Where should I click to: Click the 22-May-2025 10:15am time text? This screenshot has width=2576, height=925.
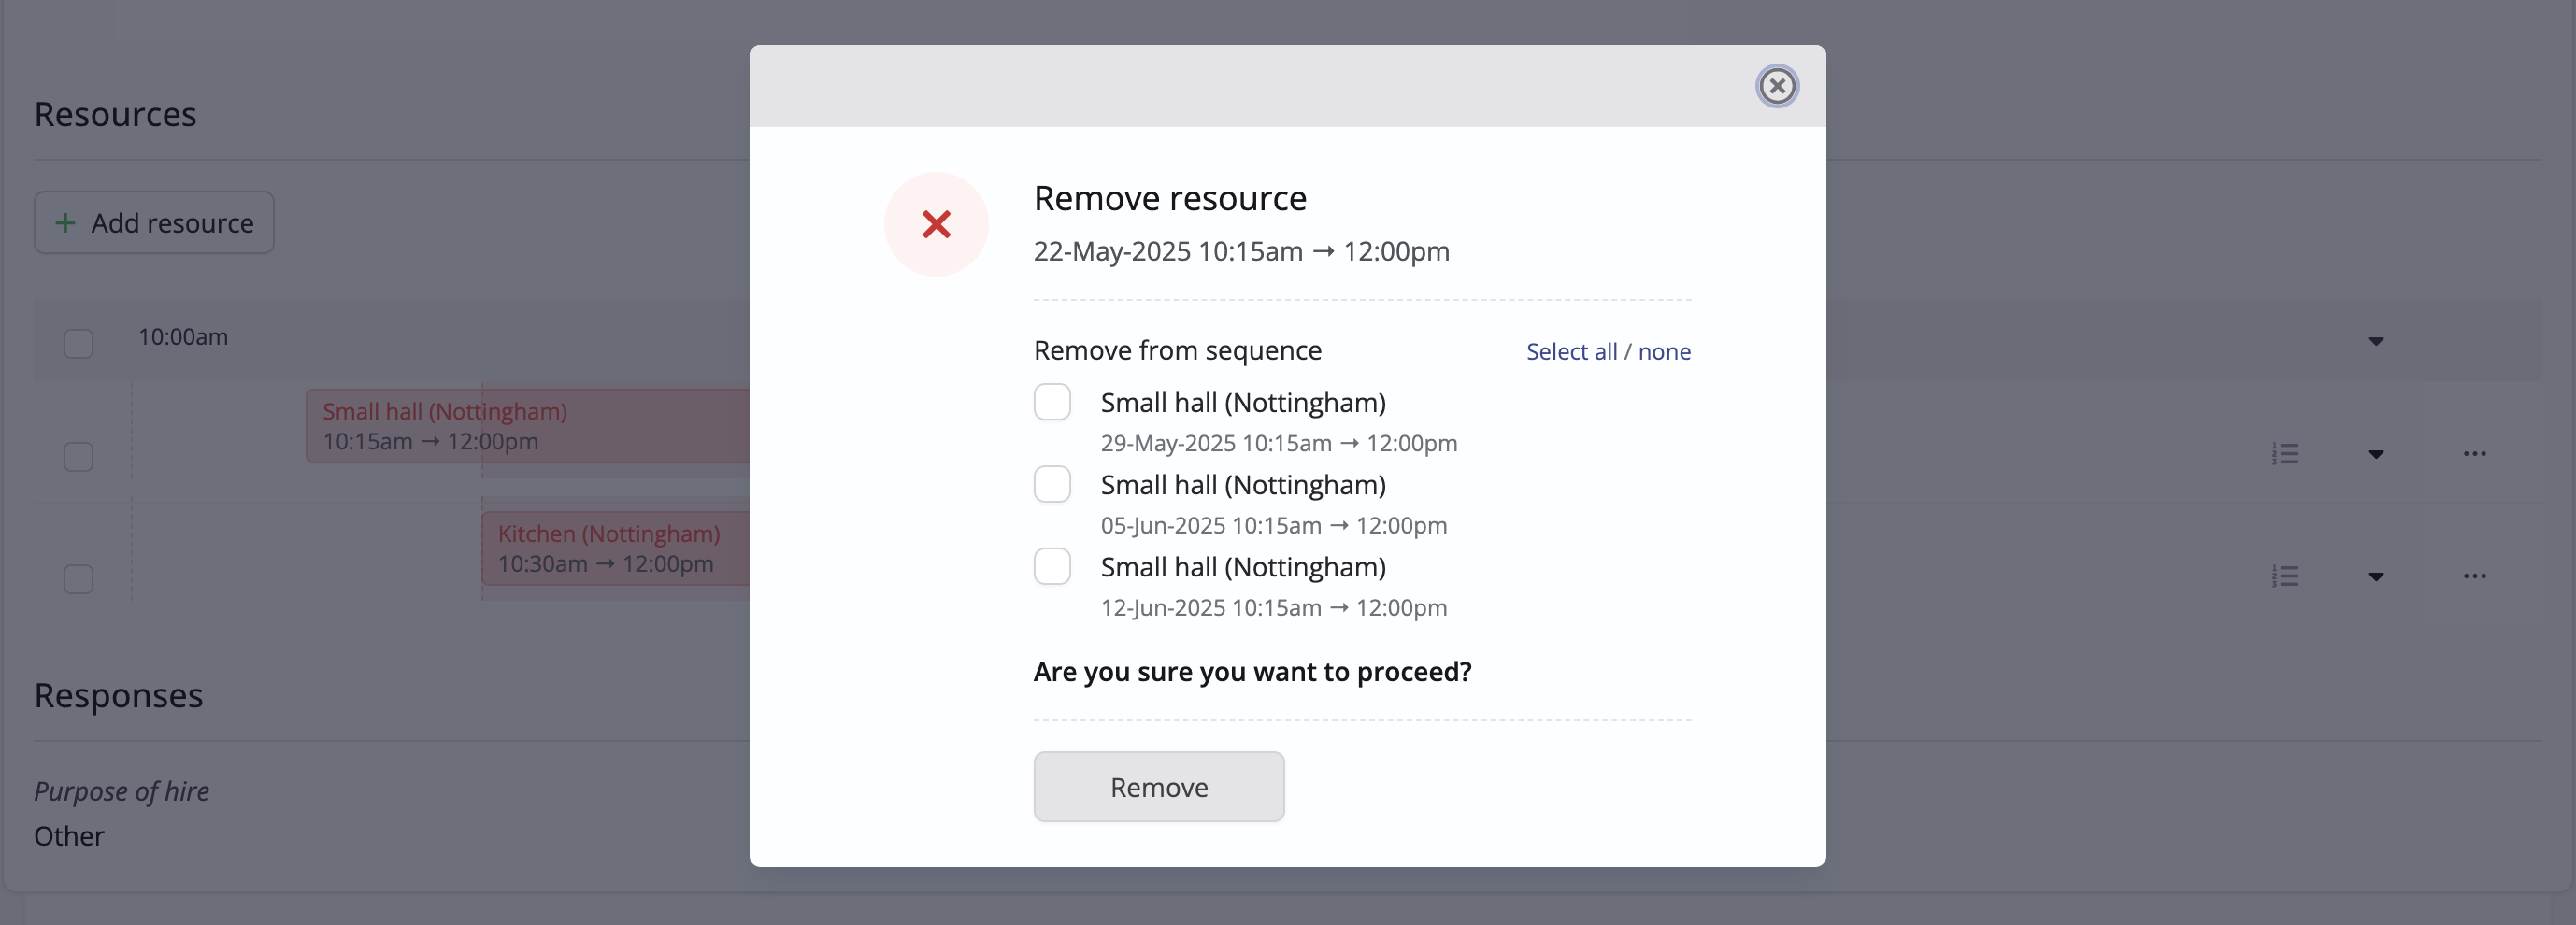1241,251
